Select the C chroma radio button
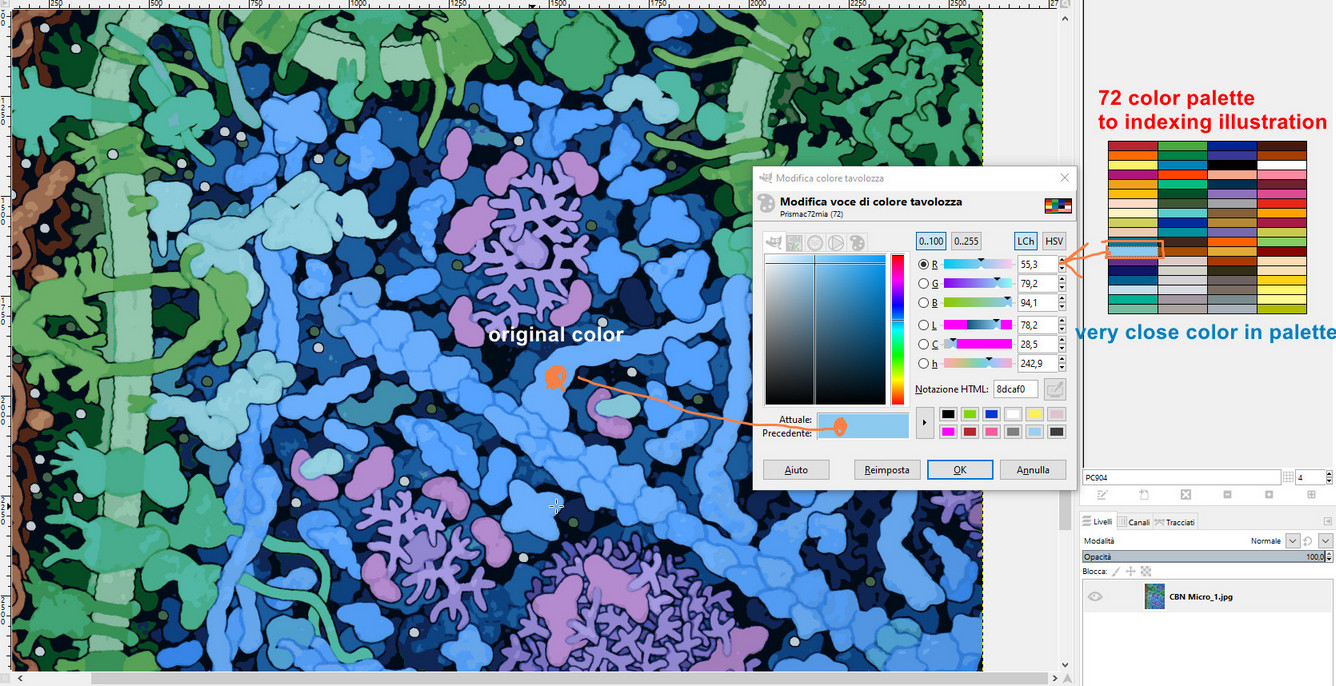The width and height of the screenshot is (1336, 686). click(924, 343)
